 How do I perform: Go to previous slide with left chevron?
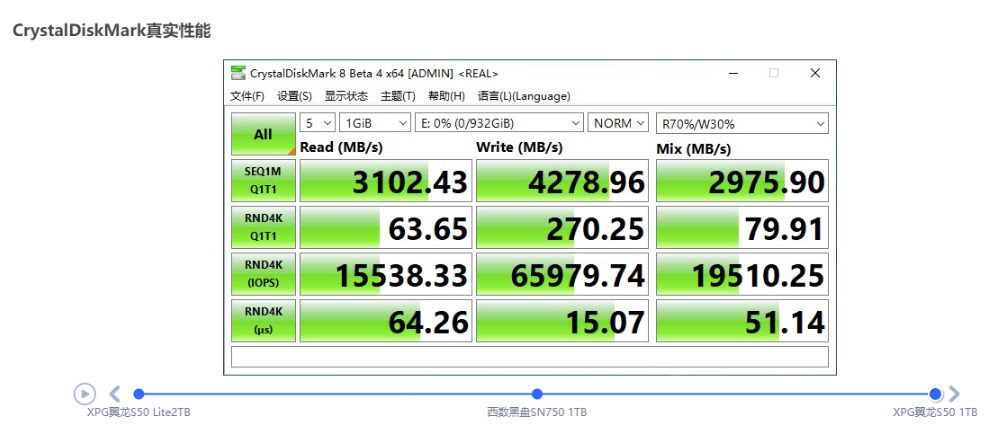[x=115, y=394]
